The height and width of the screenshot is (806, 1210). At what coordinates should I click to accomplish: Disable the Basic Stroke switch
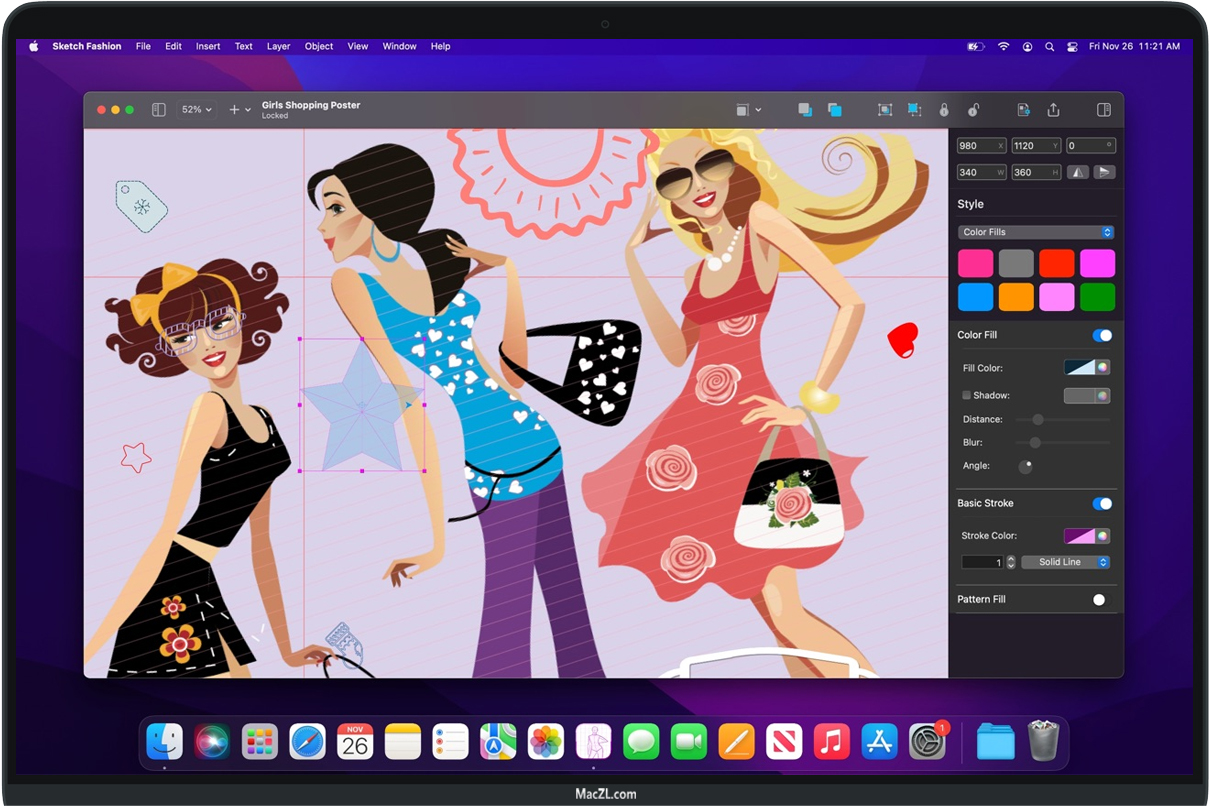point(1101,503)
